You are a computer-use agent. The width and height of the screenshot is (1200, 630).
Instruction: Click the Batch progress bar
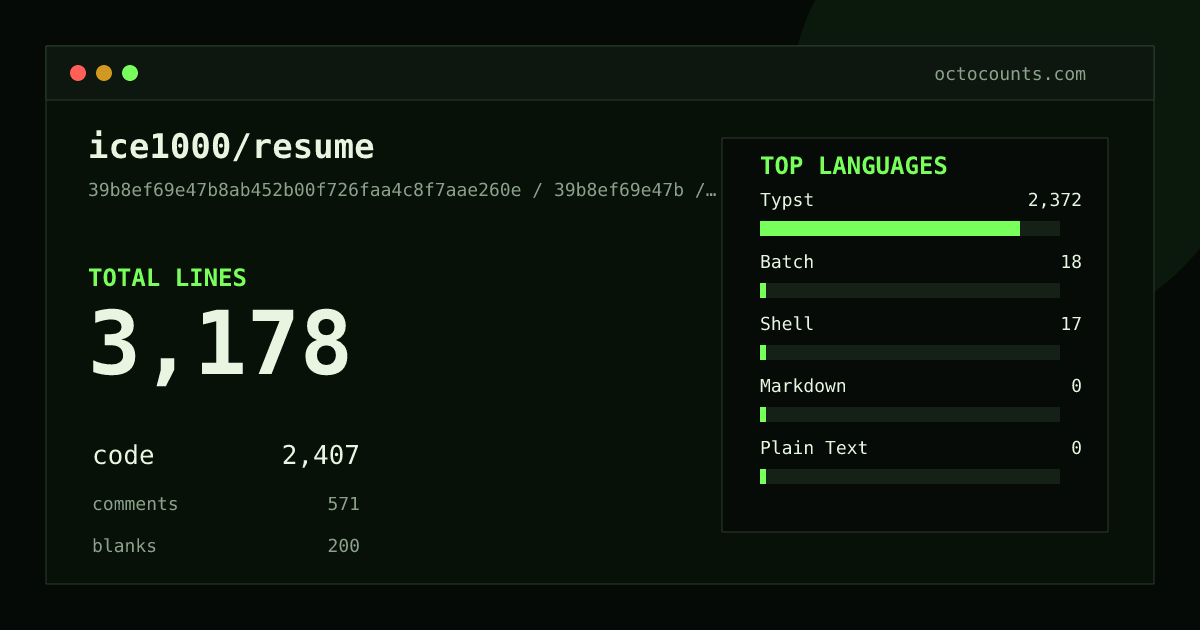coord(910,290)
